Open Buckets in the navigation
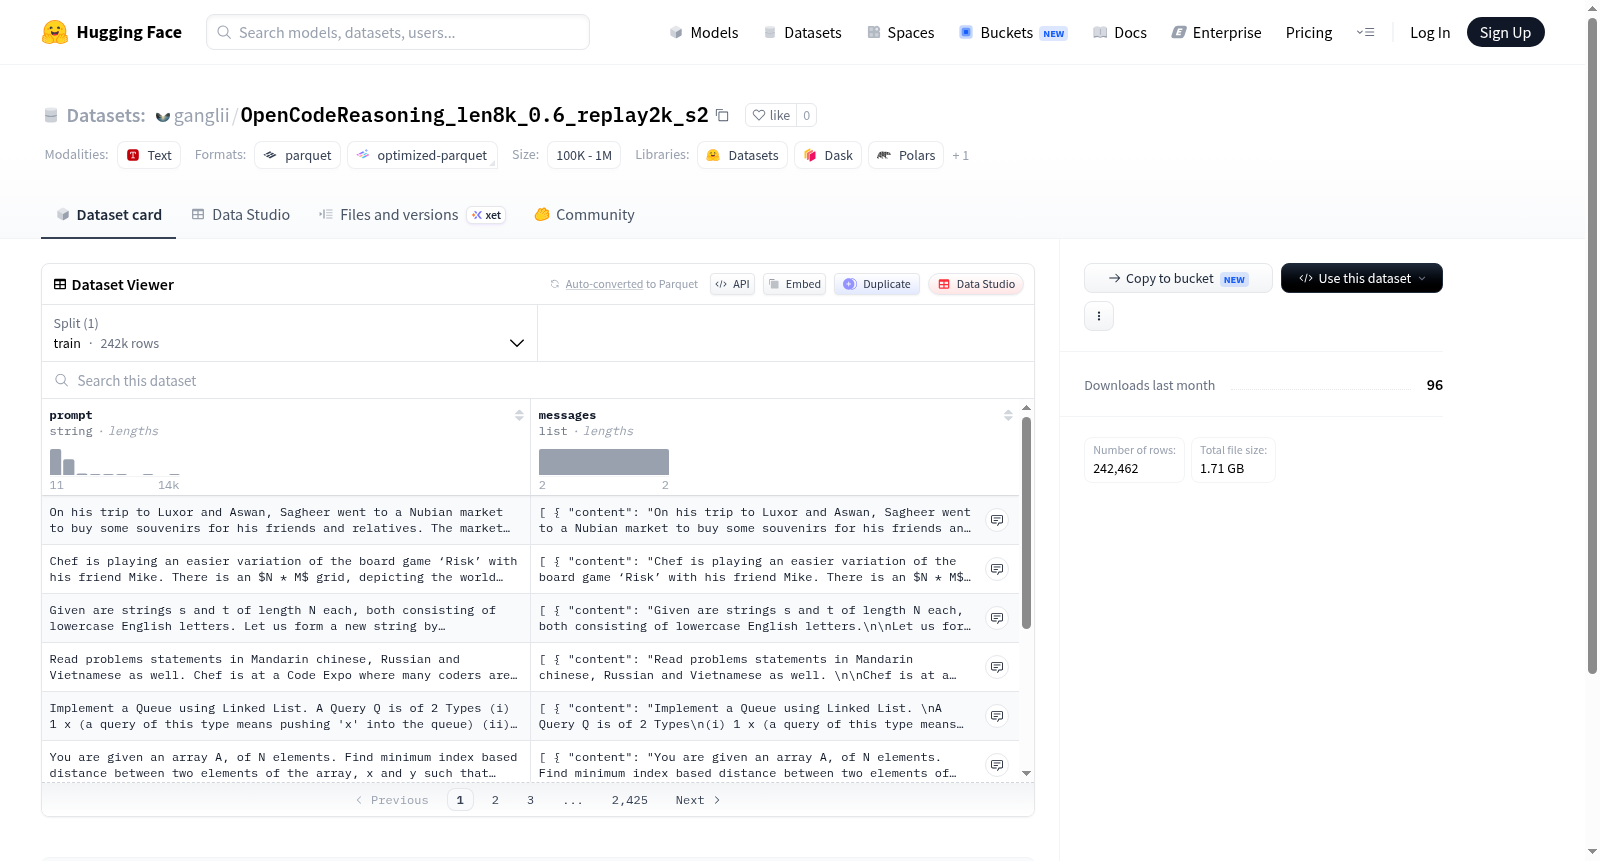Screen dimensions: 1600x861 (x=1013, y=33)
